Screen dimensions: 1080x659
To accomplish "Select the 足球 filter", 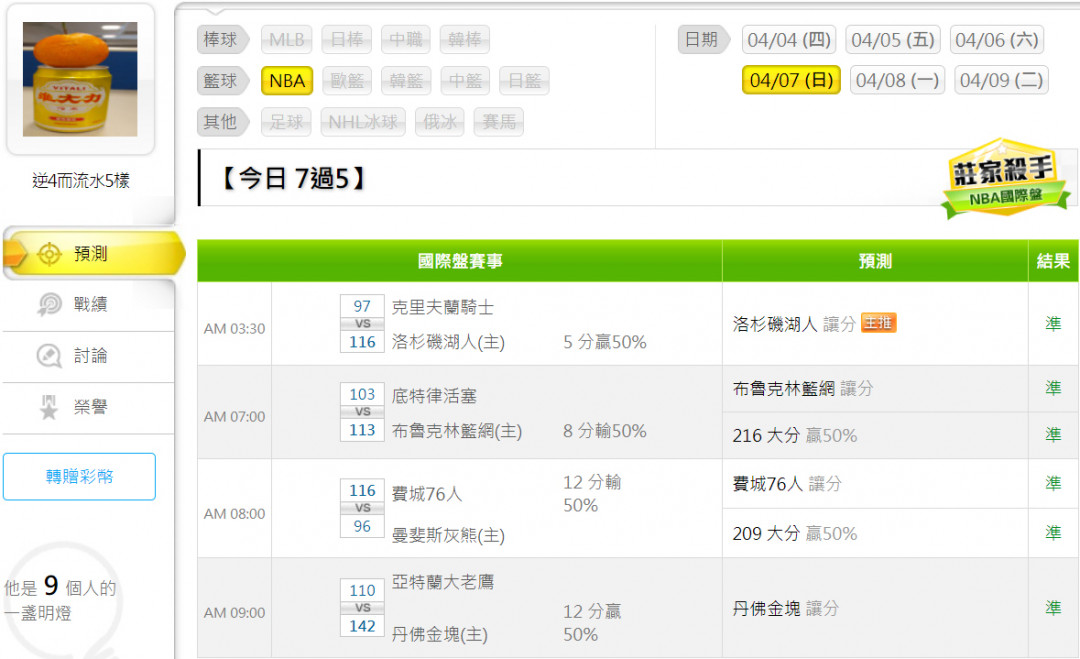I will [287, 122].
